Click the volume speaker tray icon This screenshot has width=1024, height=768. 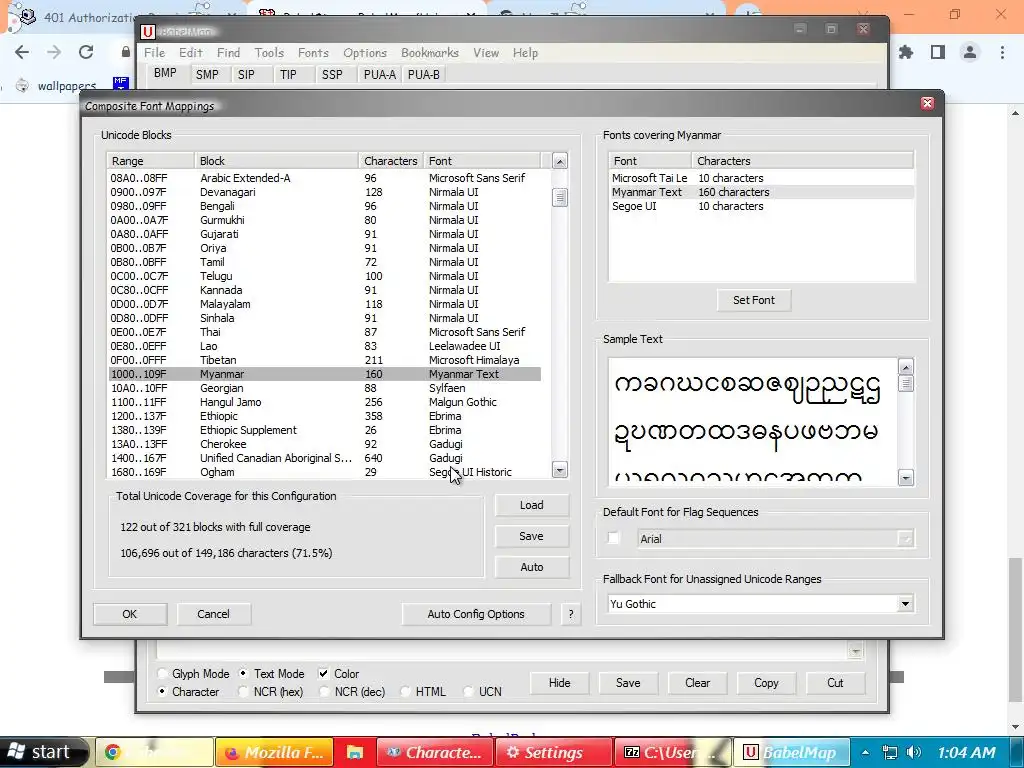tap(914, 752)
